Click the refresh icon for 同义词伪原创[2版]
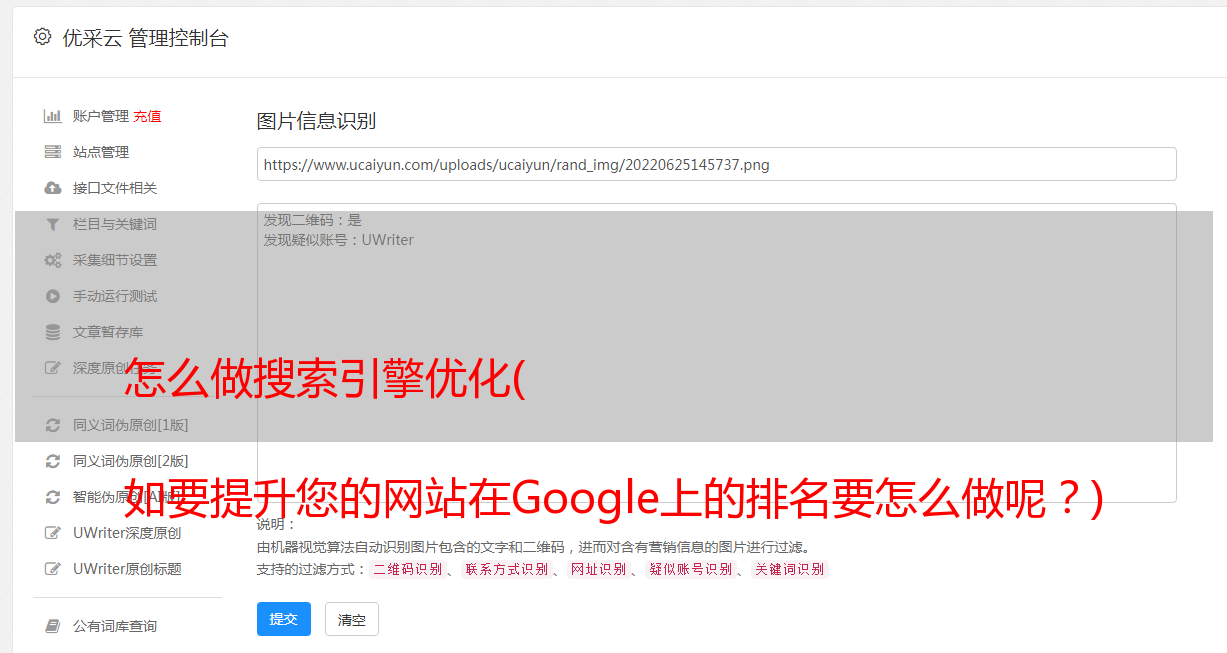The height and width of the screenshot is (653, 1227). click(x=53, y=461)
